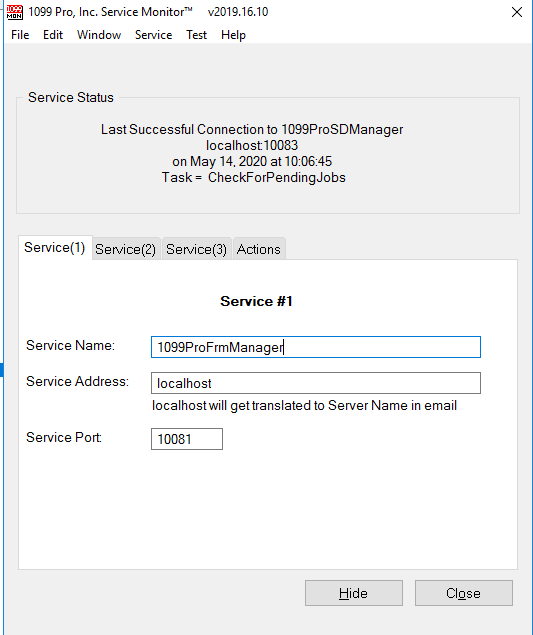Image resolution: width=533 pixels, height=635 pixels.
Task: Click the Last Successful Connection status text
Action: [252, 130]
